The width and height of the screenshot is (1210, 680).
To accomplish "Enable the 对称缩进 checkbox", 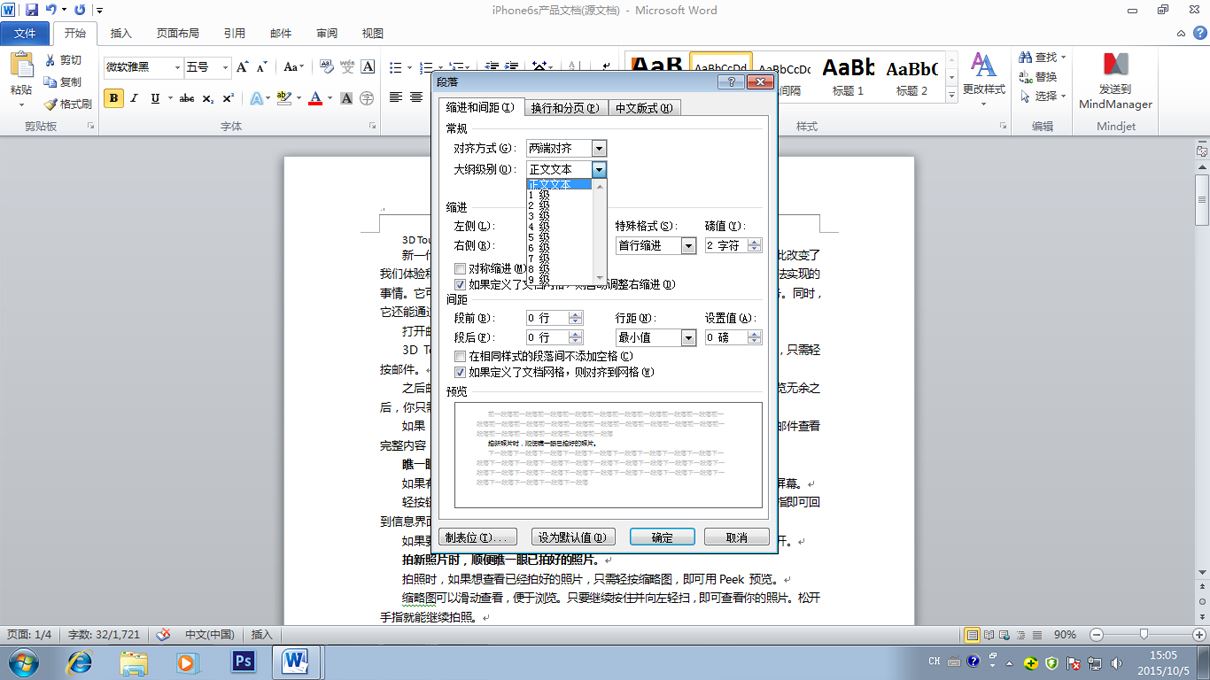I will click(460, 269).
